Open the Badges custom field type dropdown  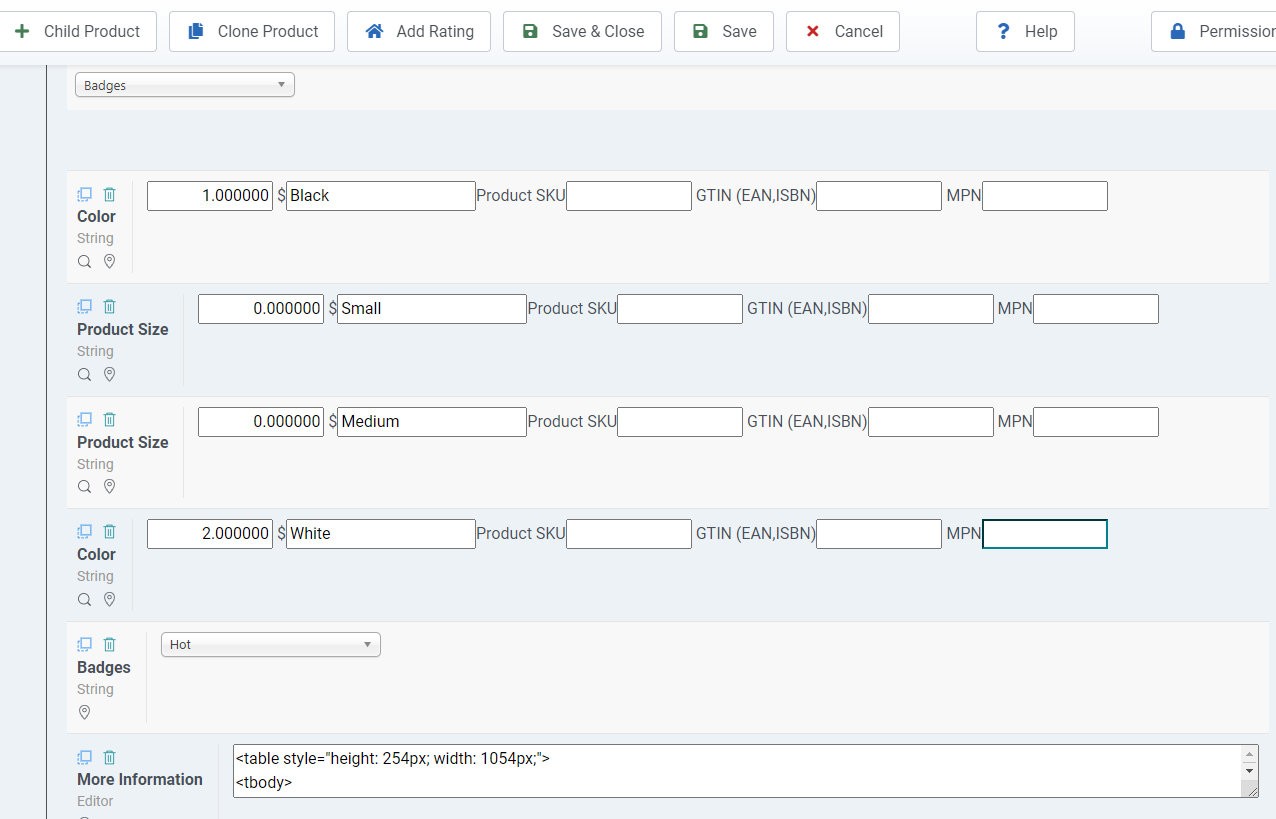185,86
